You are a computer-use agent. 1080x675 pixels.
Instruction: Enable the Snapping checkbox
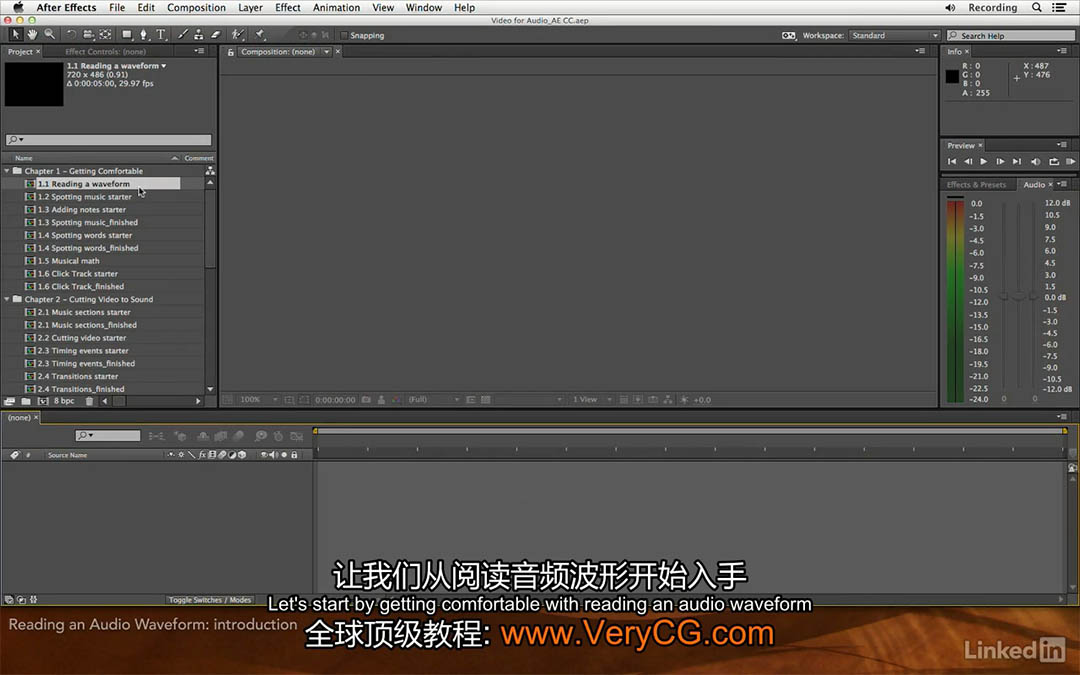(x=344, y=35)
